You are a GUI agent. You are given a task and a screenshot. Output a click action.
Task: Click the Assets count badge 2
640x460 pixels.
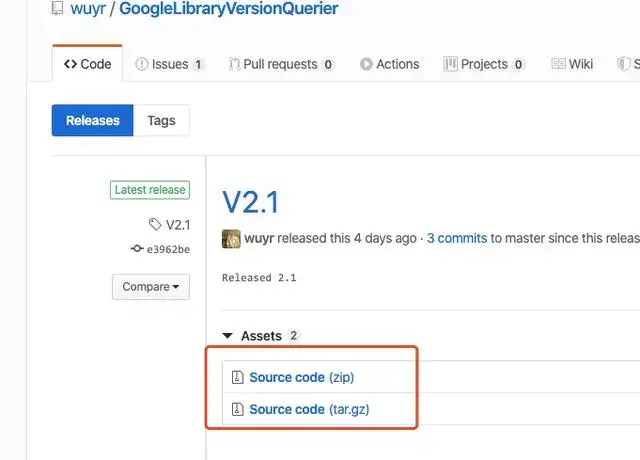293,336
